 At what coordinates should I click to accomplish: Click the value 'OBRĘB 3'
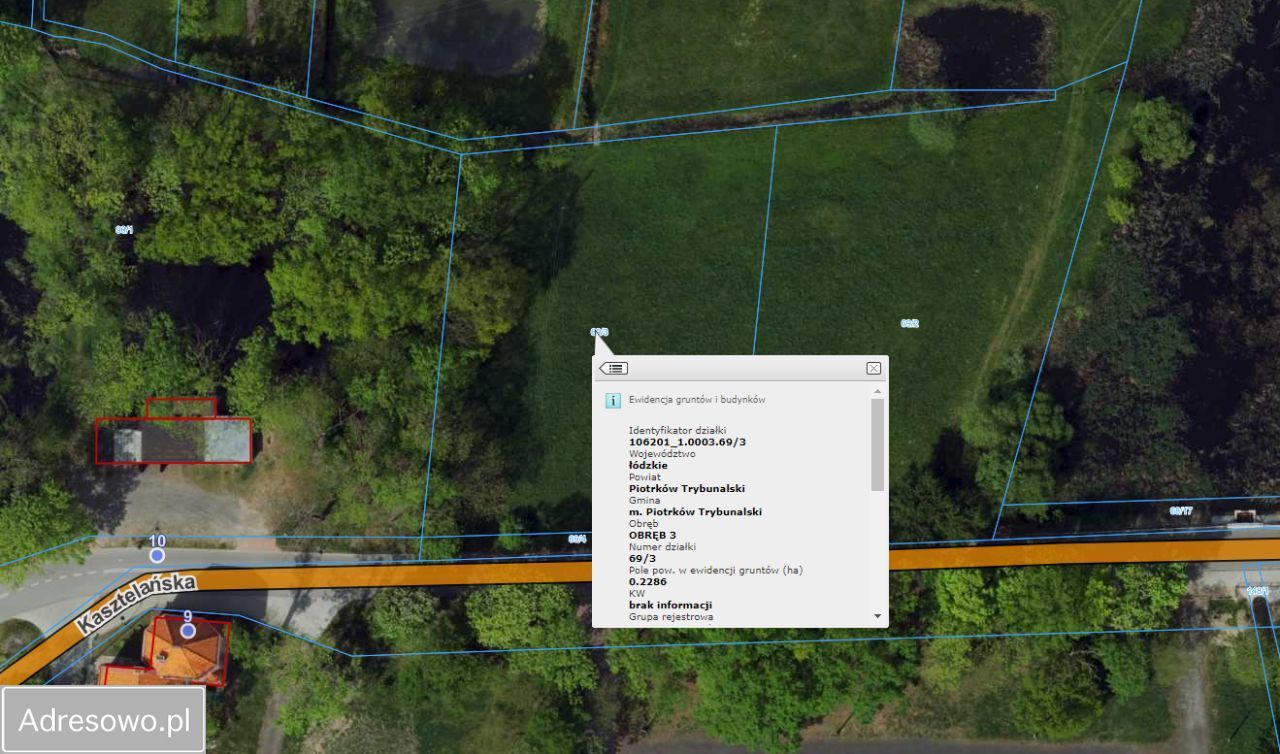click(652, 535)
